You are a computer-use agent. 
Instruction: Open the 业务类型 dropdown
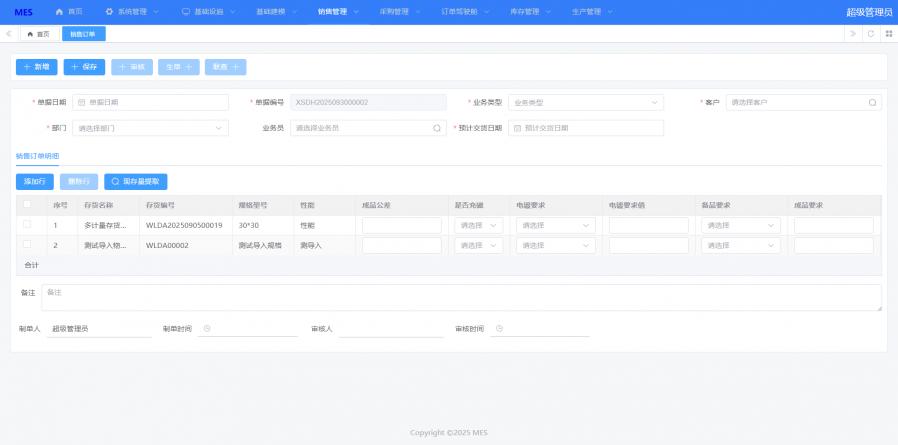pos(585,102)
